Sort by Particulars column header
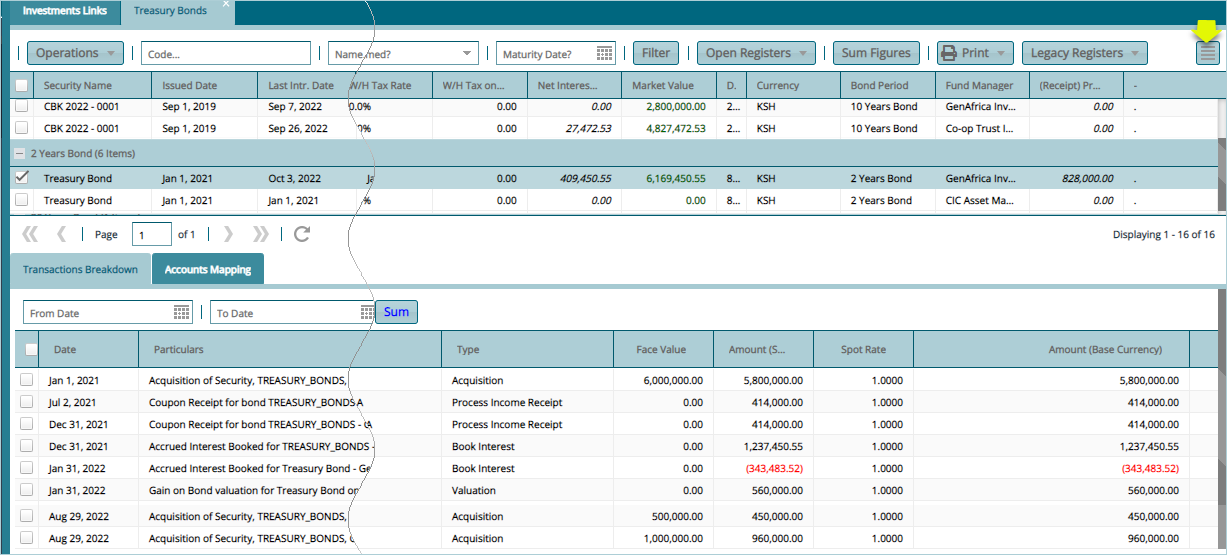The width and height of the screenshot is (1227, 555). click(x=290, y=350)
